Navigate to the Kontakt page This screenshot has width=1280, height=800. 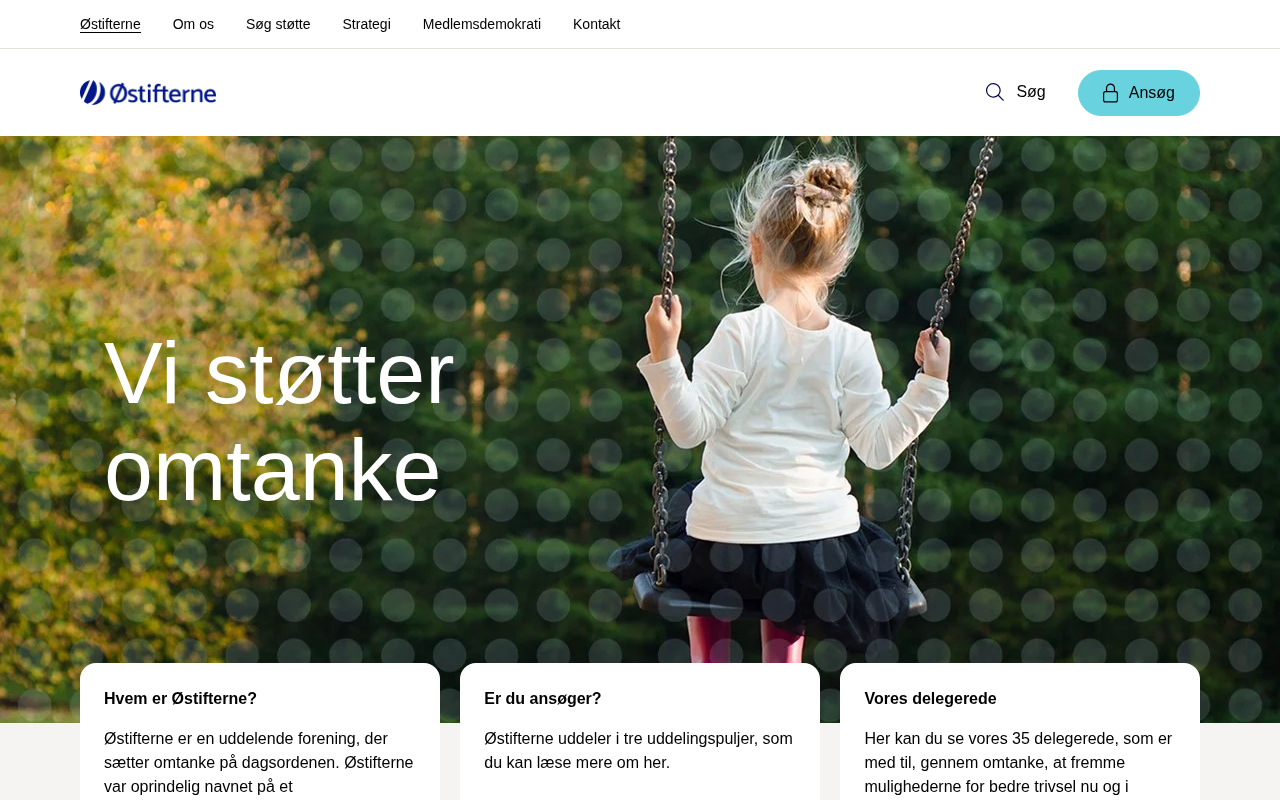point(596,24)
